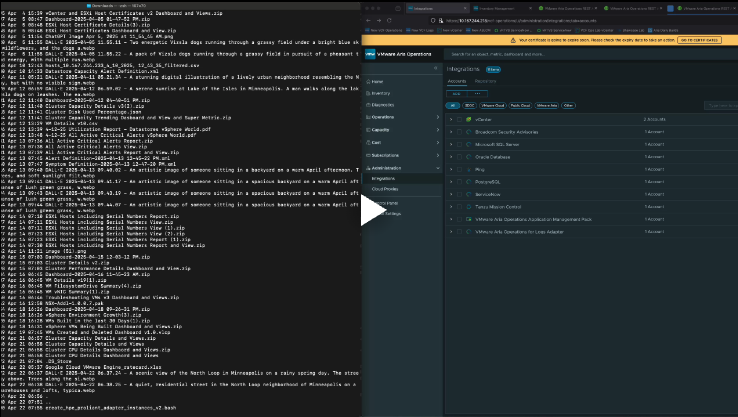The width and height of the screenshot is (738, 417).
Task: Click the Broadcom Security Advisories icon
Action: tap(469, 132)
